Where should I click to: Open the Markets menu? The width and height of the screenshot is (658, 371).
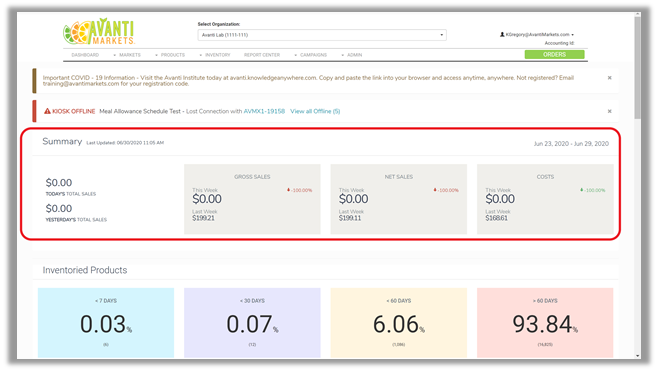click(x=129, y=55)
